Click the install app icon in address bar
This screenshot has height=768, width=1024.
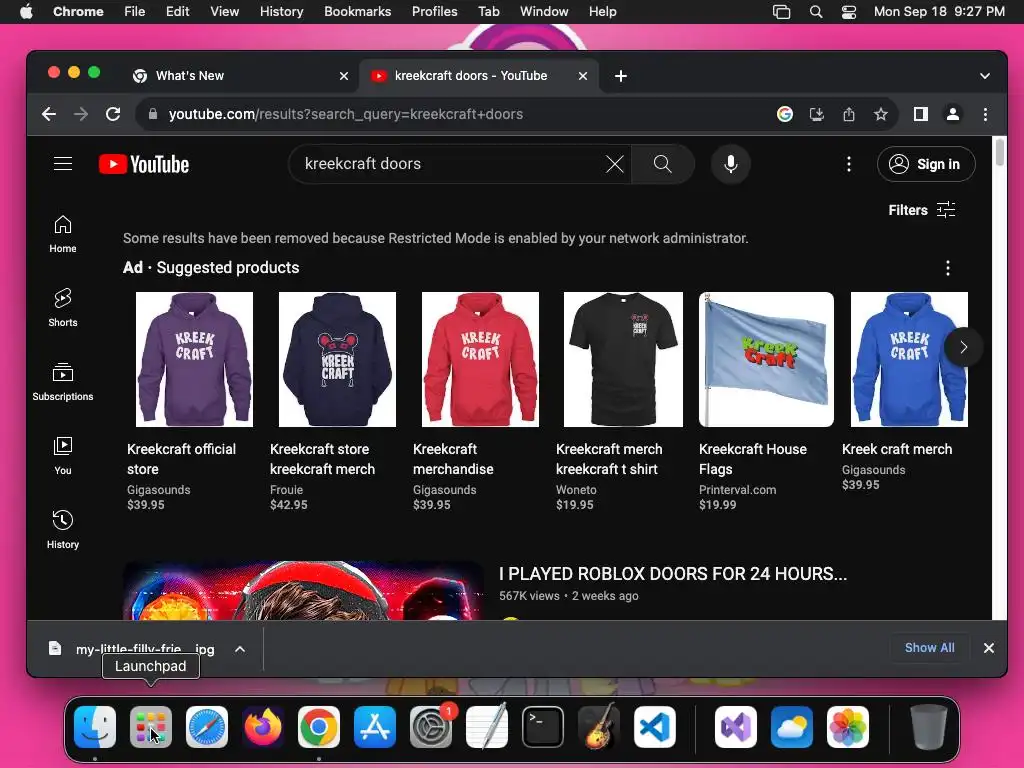(816, 114)
